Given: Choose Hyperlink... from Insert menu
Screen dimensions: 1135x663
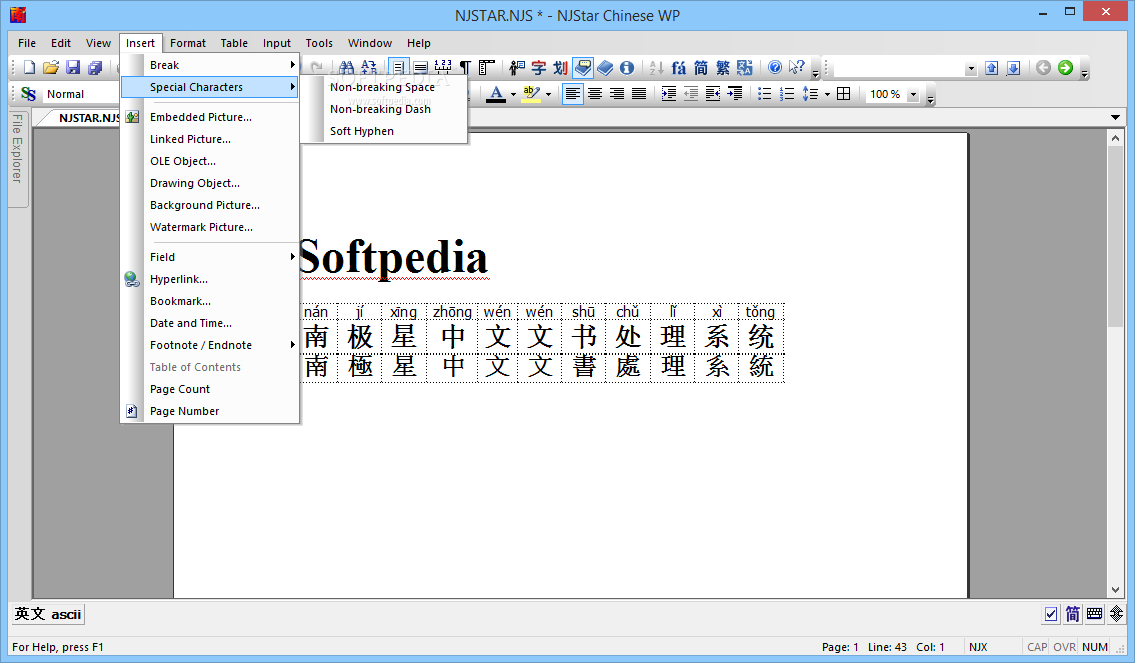Looking at the screenshot, I should [x=210, y=279].
